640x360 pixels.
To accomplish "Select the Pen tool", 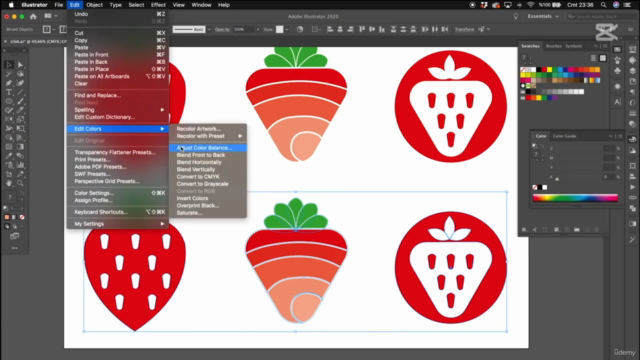I will (x=9, y=83).
